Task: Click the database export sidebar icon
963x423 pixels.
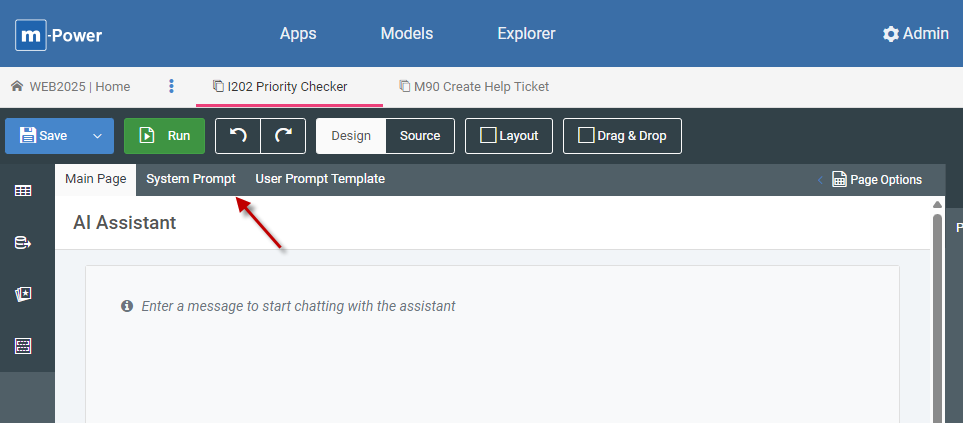Action: tap(23, 242)
